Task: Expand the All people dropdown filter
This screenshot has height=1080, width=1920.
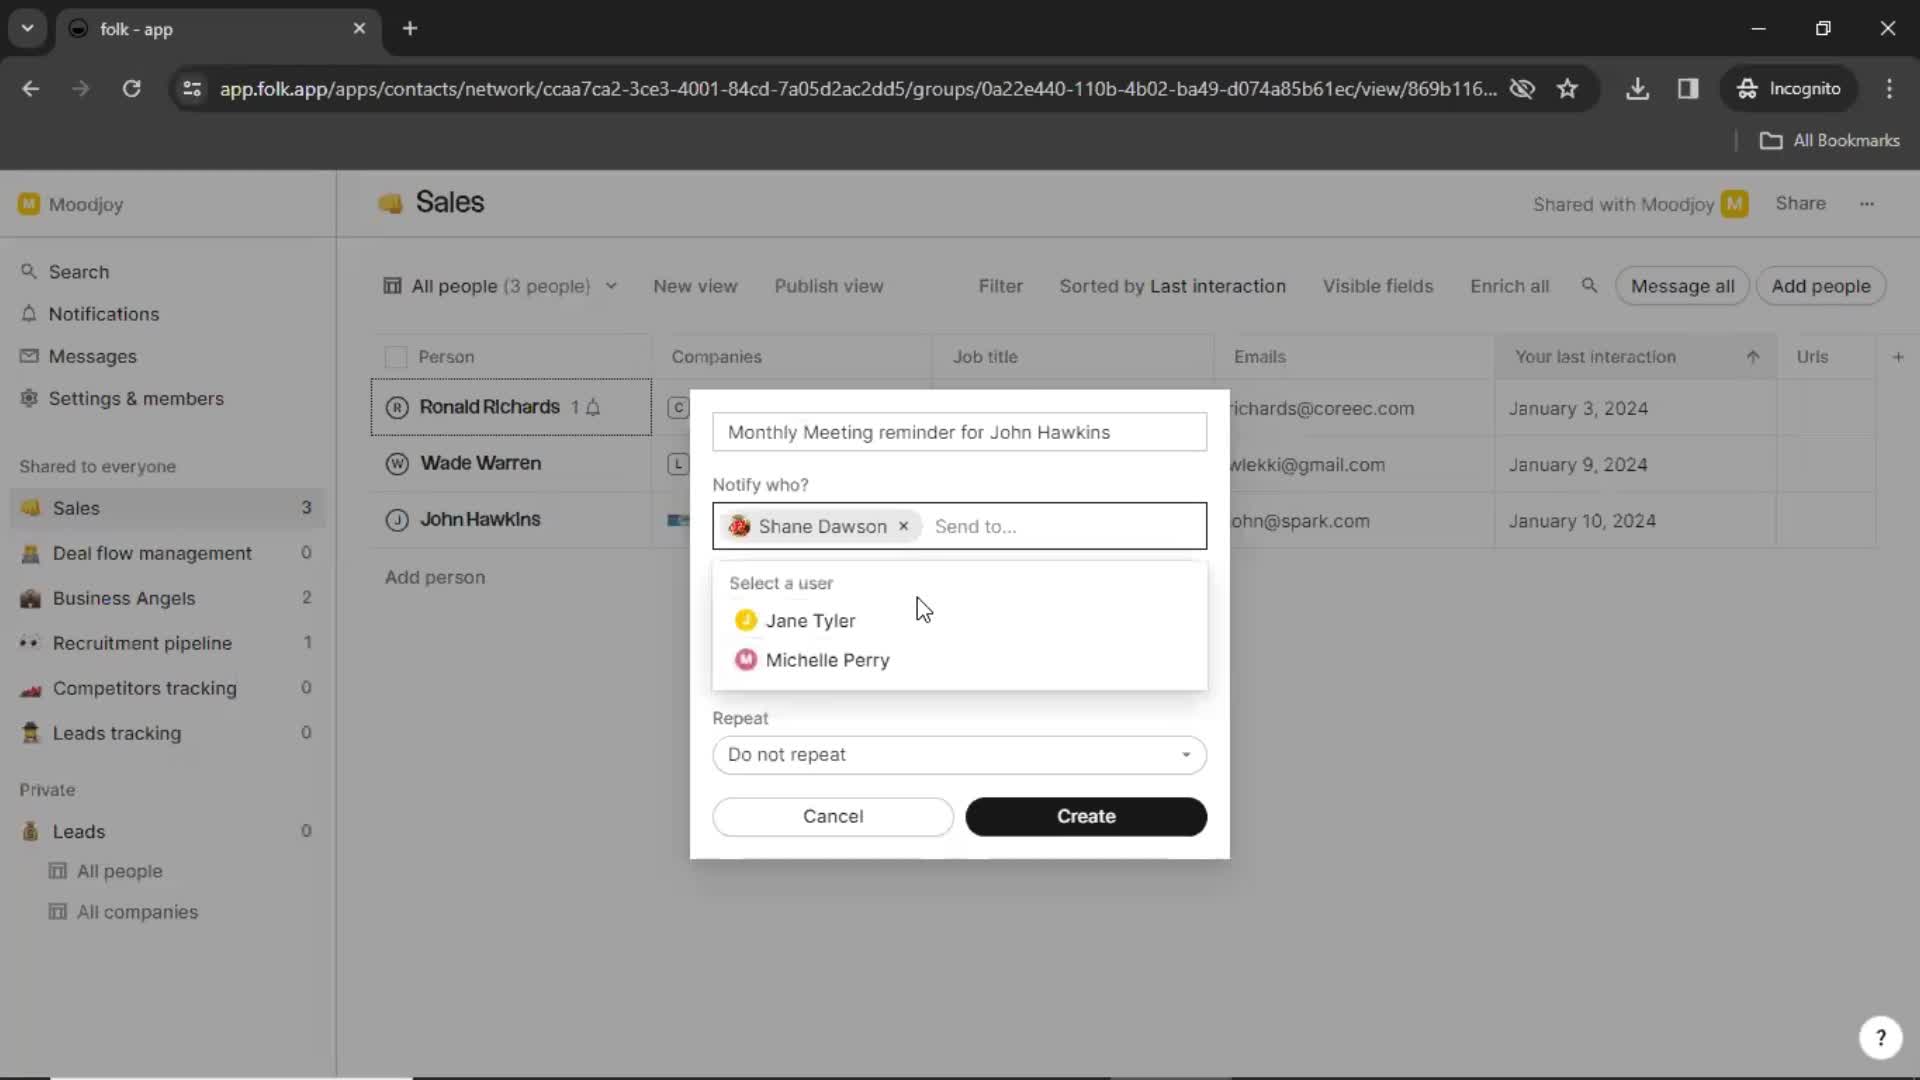Action: 612,286
